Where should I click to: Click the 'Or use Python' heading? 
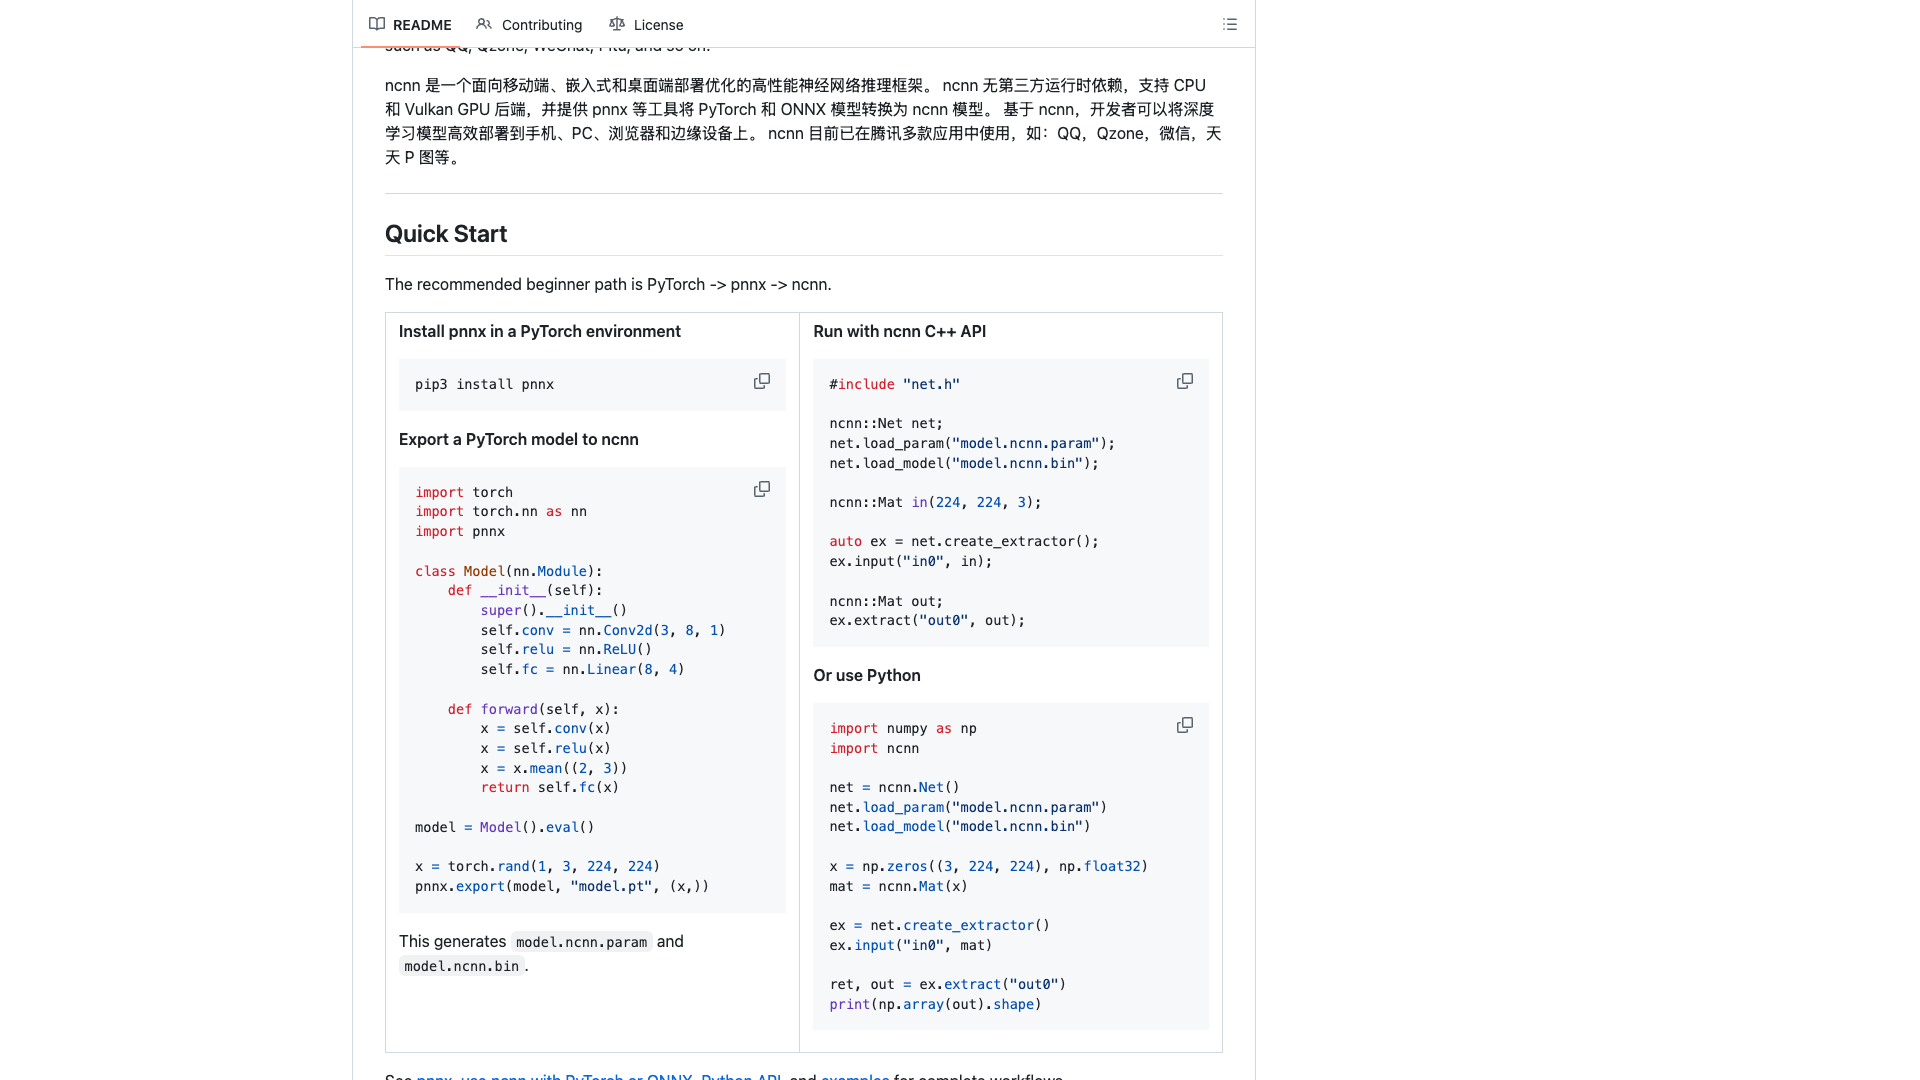coord(866,675)
